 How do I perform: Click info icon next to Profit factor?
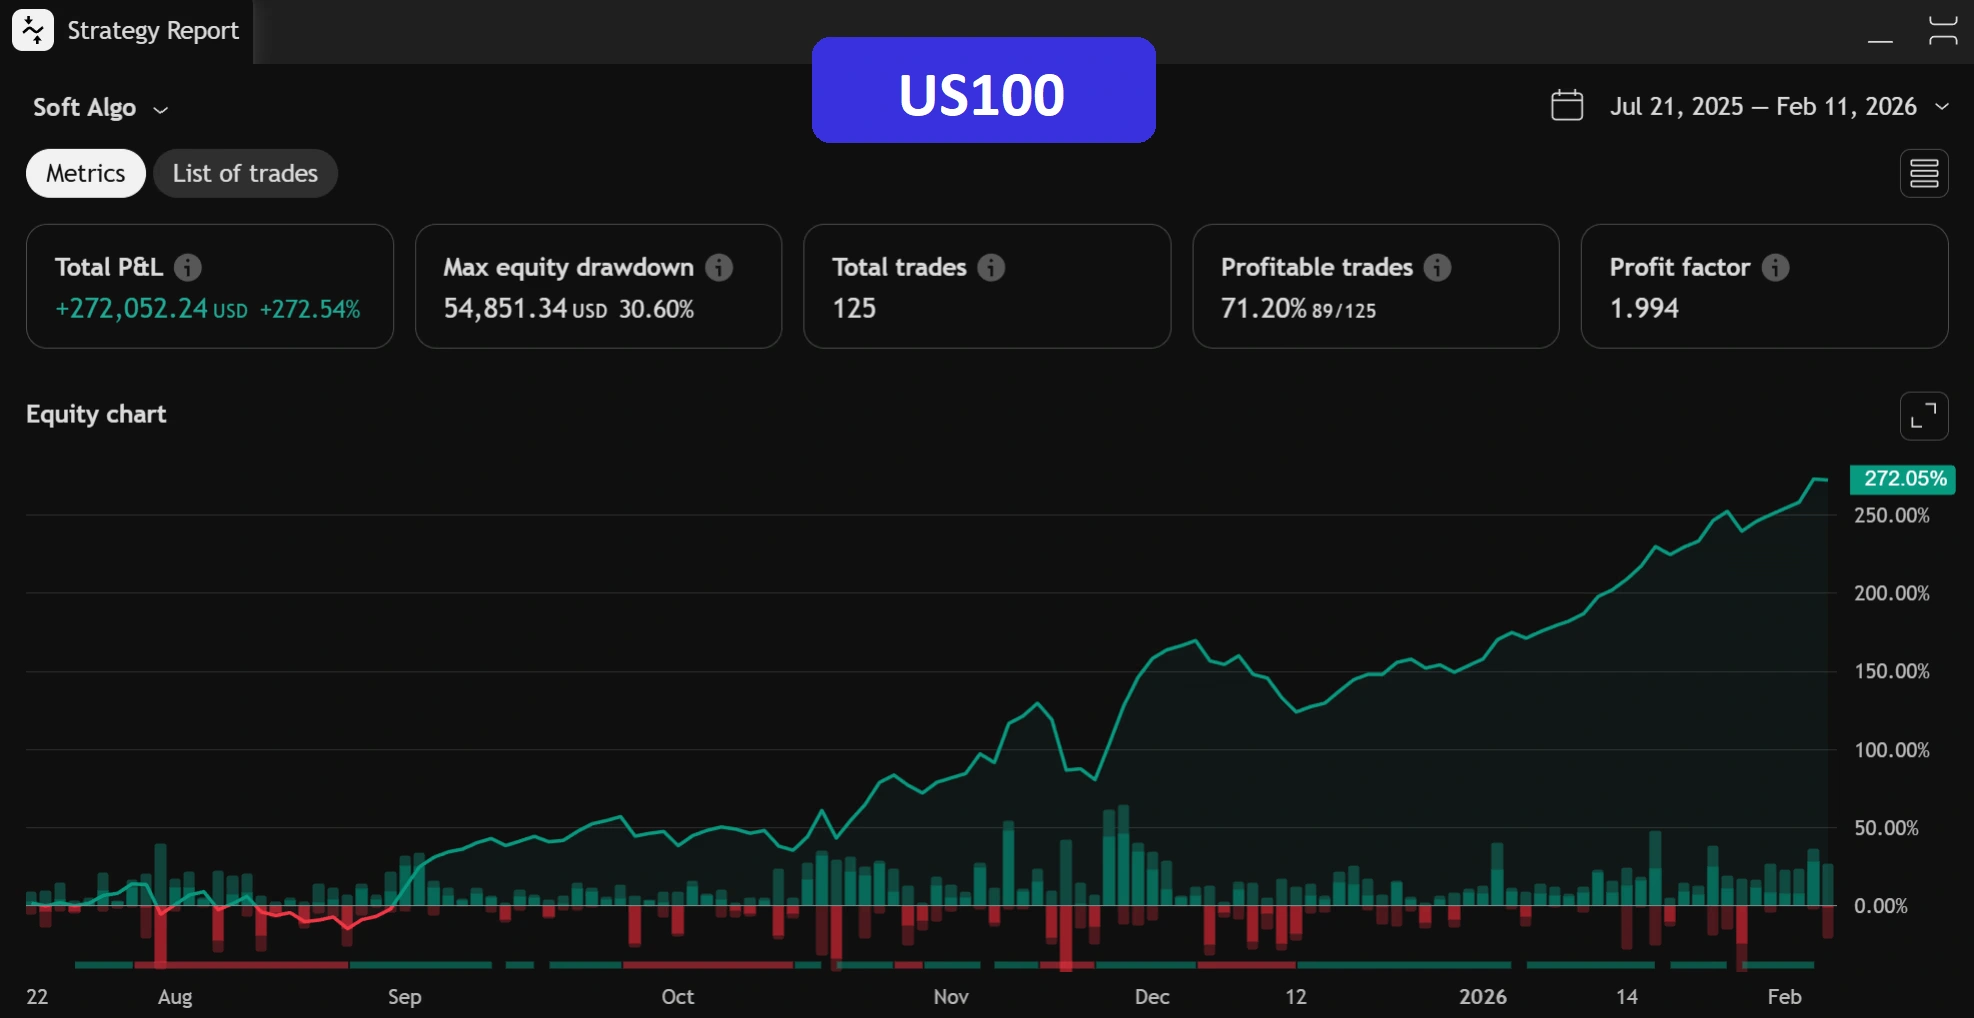pyautogui.click(x=1775, y=267)
